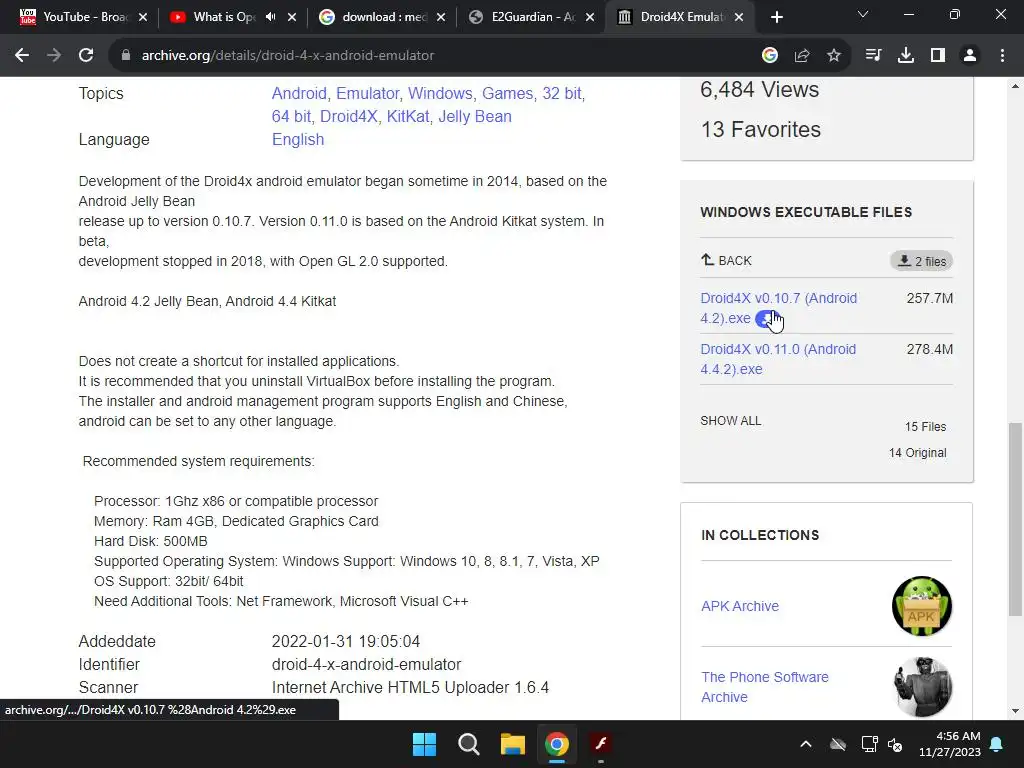The height and width of the screenshot is (768, 1024).
Task: Share this page via address bar icon
Action: point(802,56)
